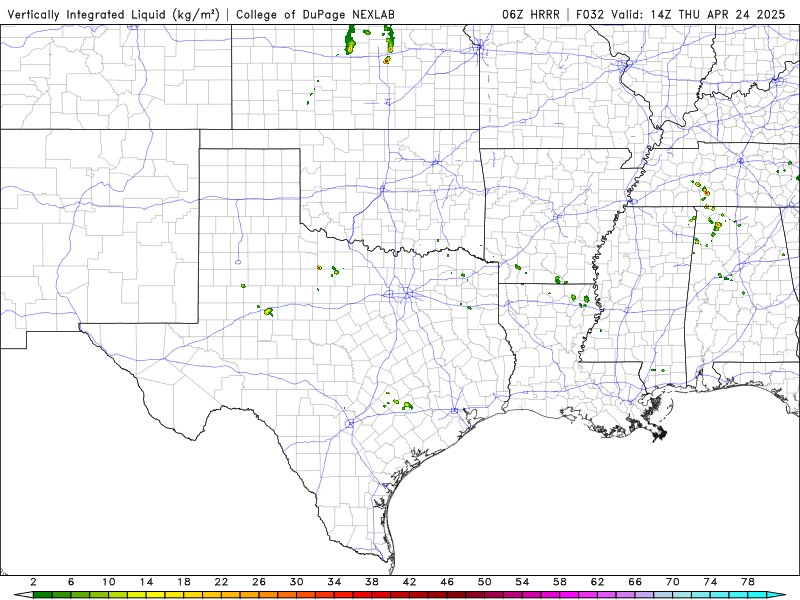Click the 'Vertically Integrated Liquid (kg/m²)' title text
Screen dimensions: 800x600
(x=113, y=15)
